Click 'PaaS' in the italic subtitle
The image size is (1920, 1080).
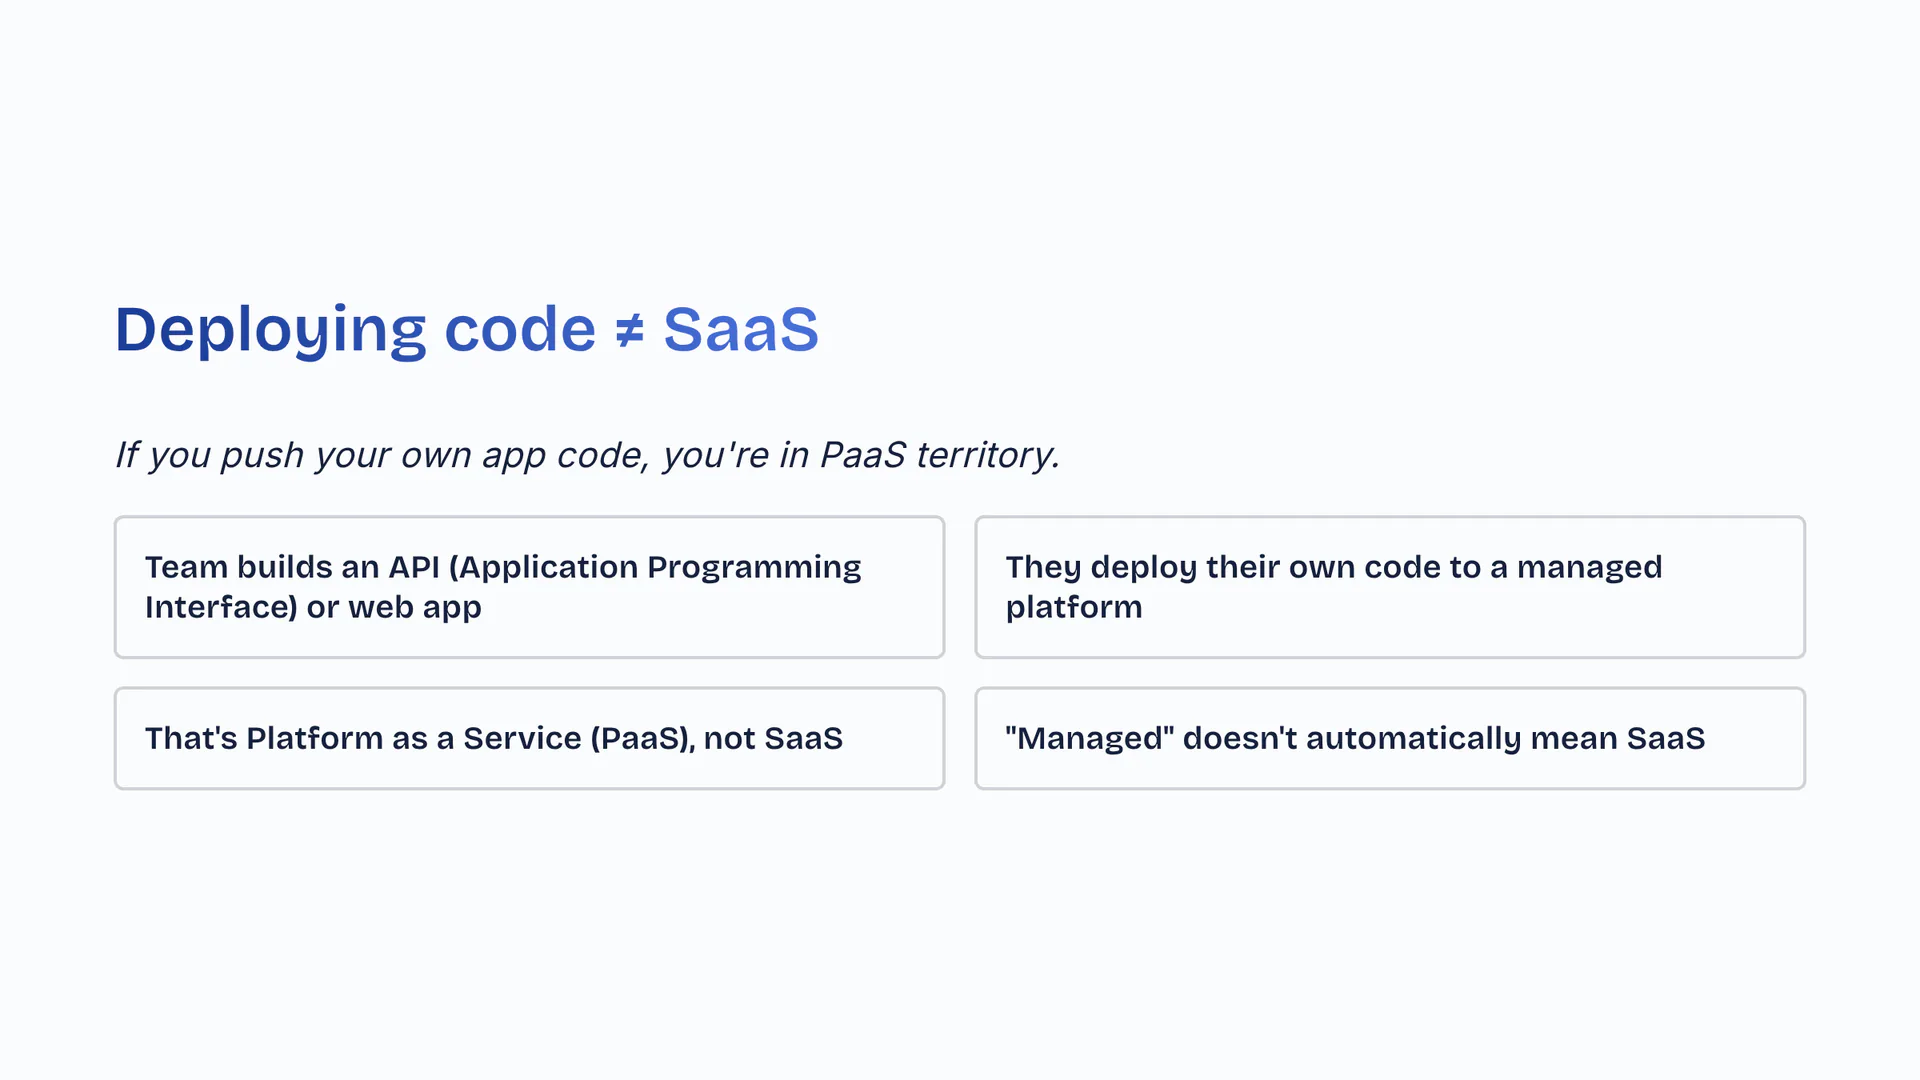point(862,455)
